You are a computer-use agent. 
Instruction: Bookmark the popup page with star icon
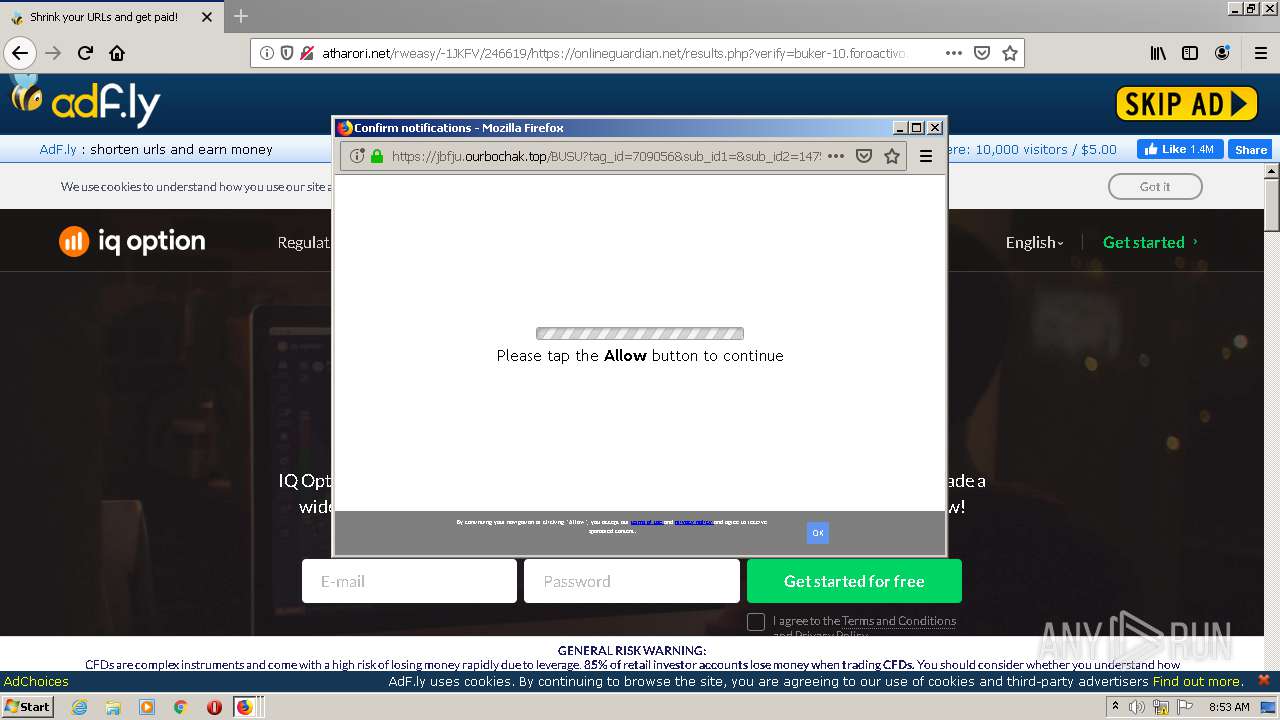(x=892, y=156)
